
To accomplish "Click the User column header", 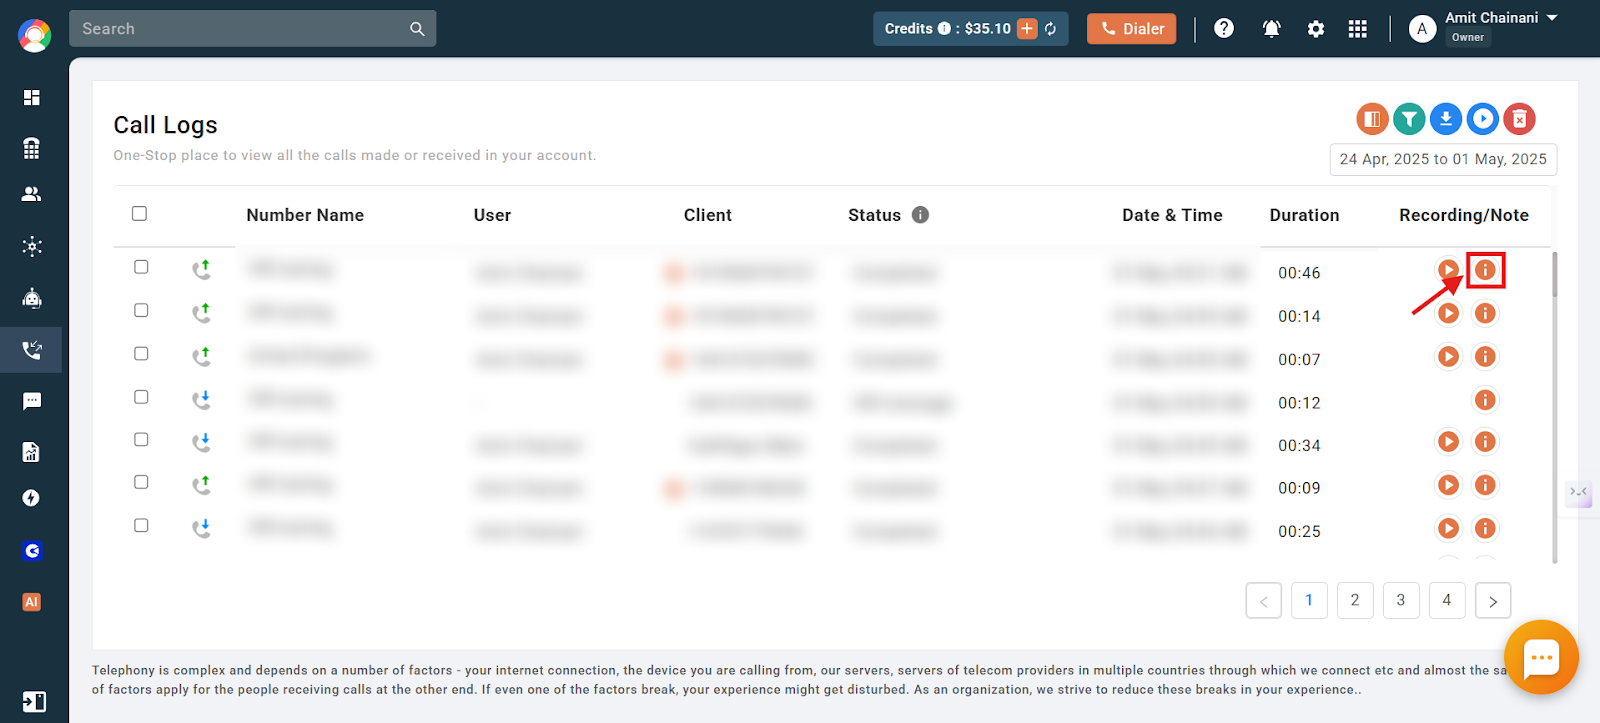I will (x=492, y=215).
